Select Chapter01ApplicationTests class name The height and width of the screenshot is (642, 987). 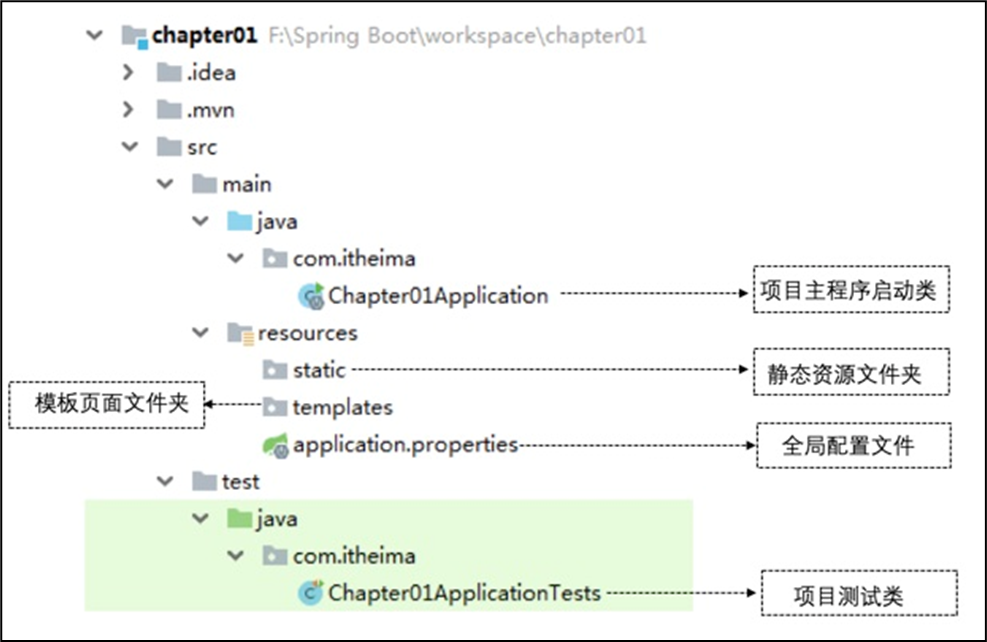[x=464, y=593]
